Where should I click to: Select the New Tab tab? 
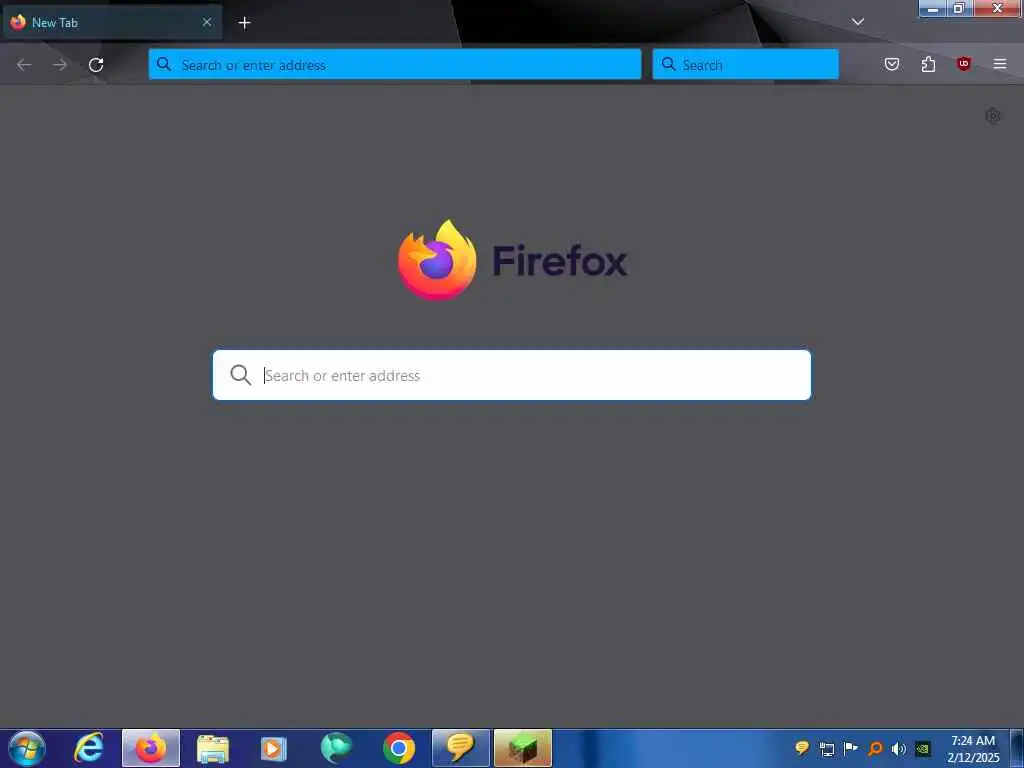tap(112, 23)
